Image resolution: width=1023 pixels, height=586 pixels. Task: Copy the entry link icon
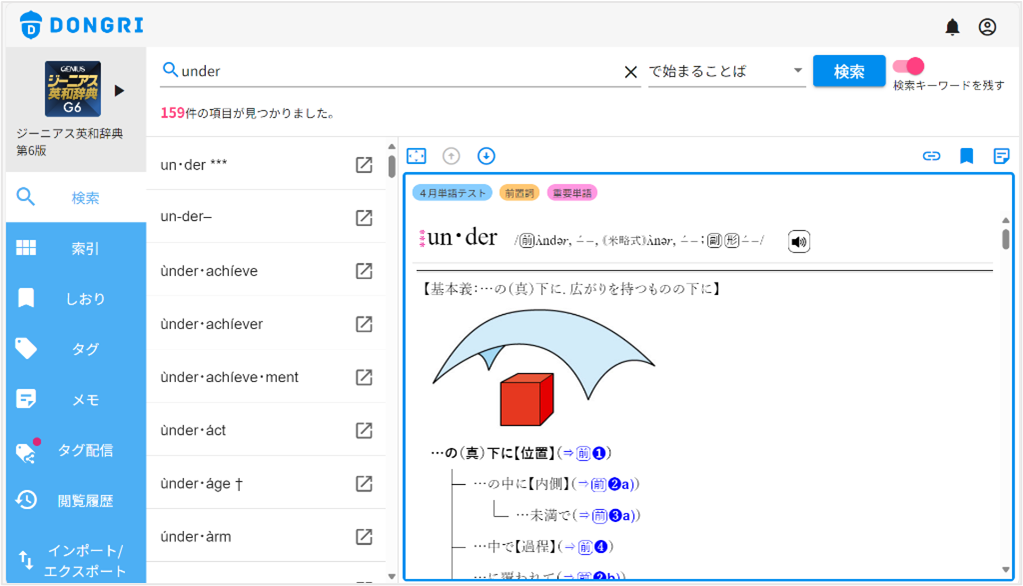click(x=931, y=156)
